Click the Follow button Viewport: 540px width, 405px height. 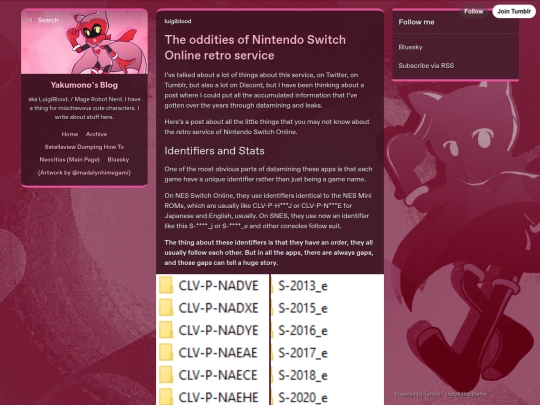(x=474, y=11)
